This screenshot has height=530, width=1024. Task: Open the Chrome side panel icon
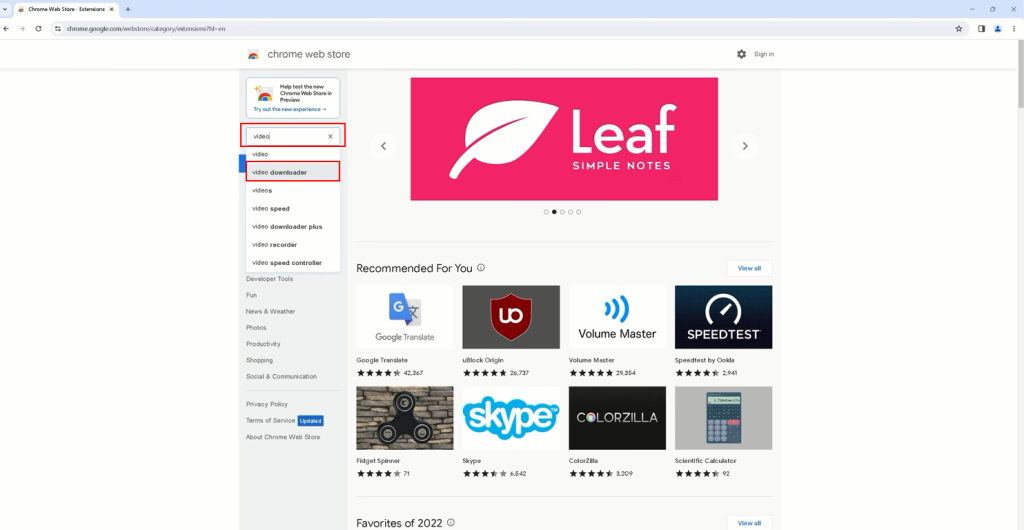(981, 28)
